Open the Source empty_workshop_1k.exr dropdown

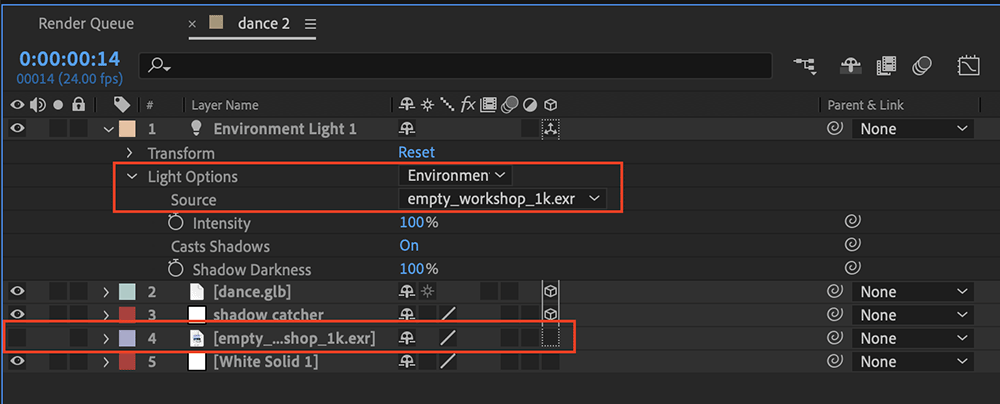[503, 199]
